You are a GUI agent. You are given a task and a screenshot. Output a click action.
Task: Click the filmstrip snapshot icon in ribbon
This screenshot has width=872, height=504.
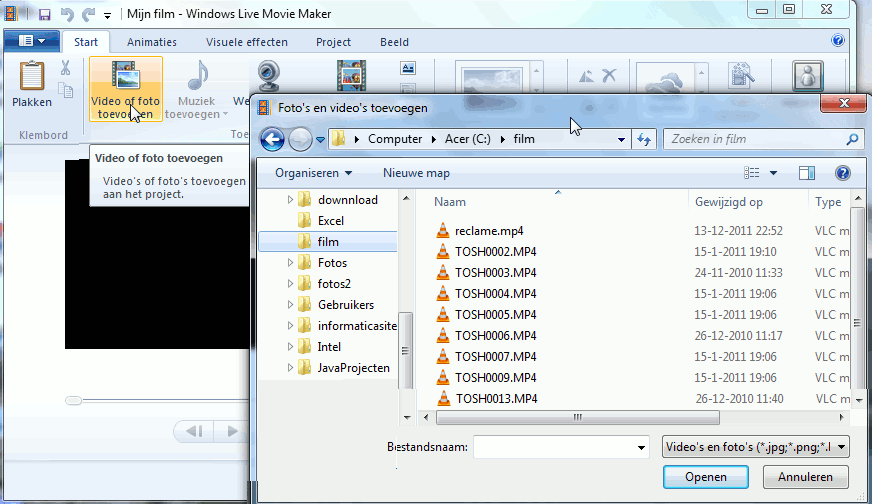pos(351,76)
